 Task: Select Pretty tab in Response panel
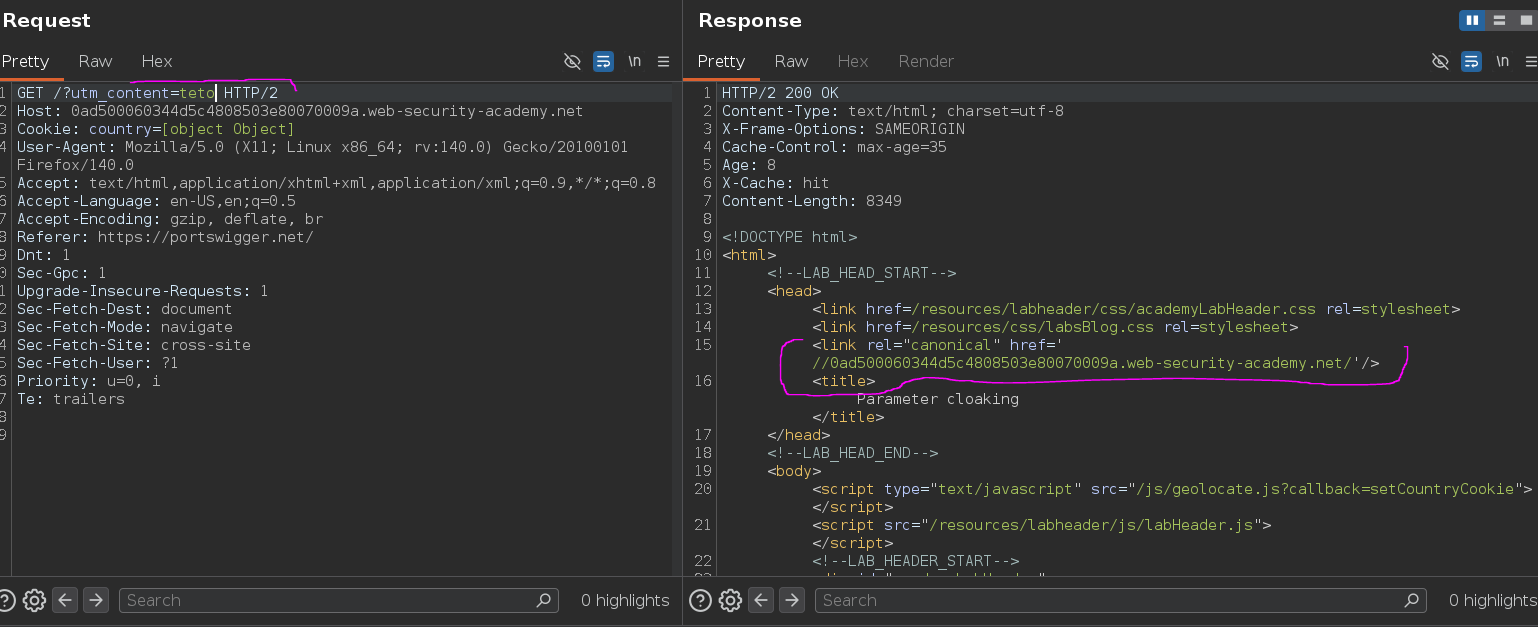(721, 61)
